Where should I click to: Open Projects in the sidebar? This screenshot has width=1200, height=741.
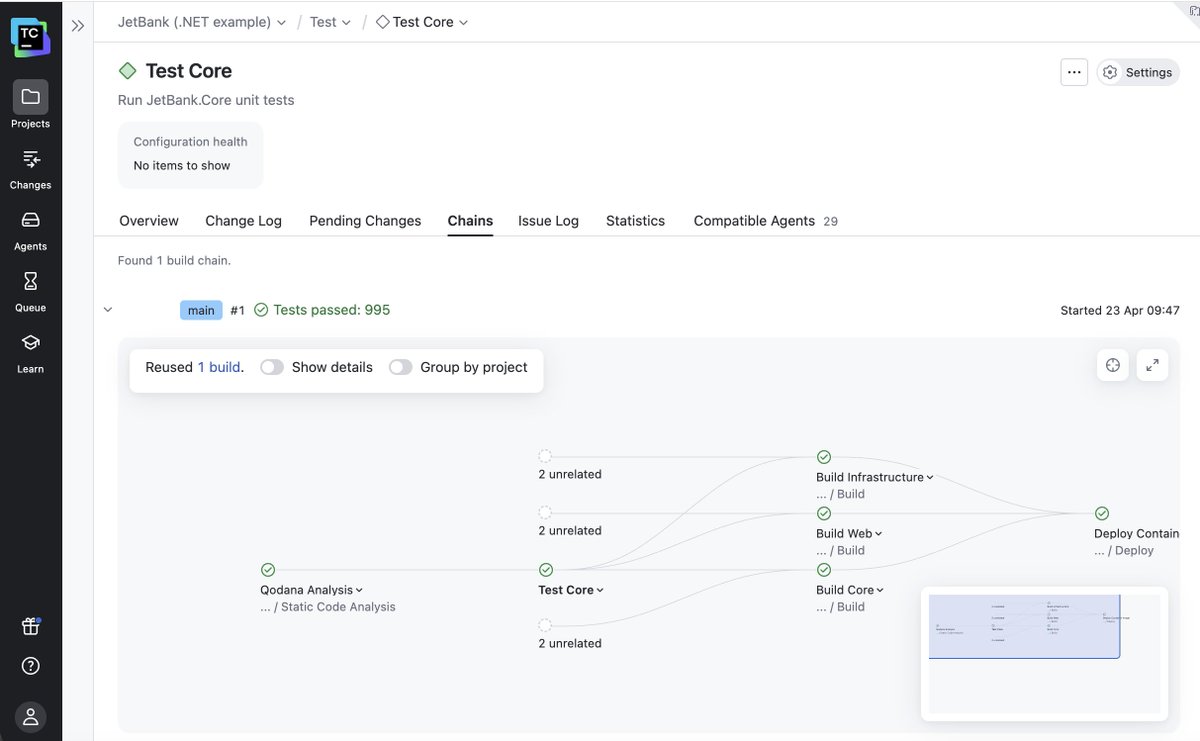[x=30, y=105]
